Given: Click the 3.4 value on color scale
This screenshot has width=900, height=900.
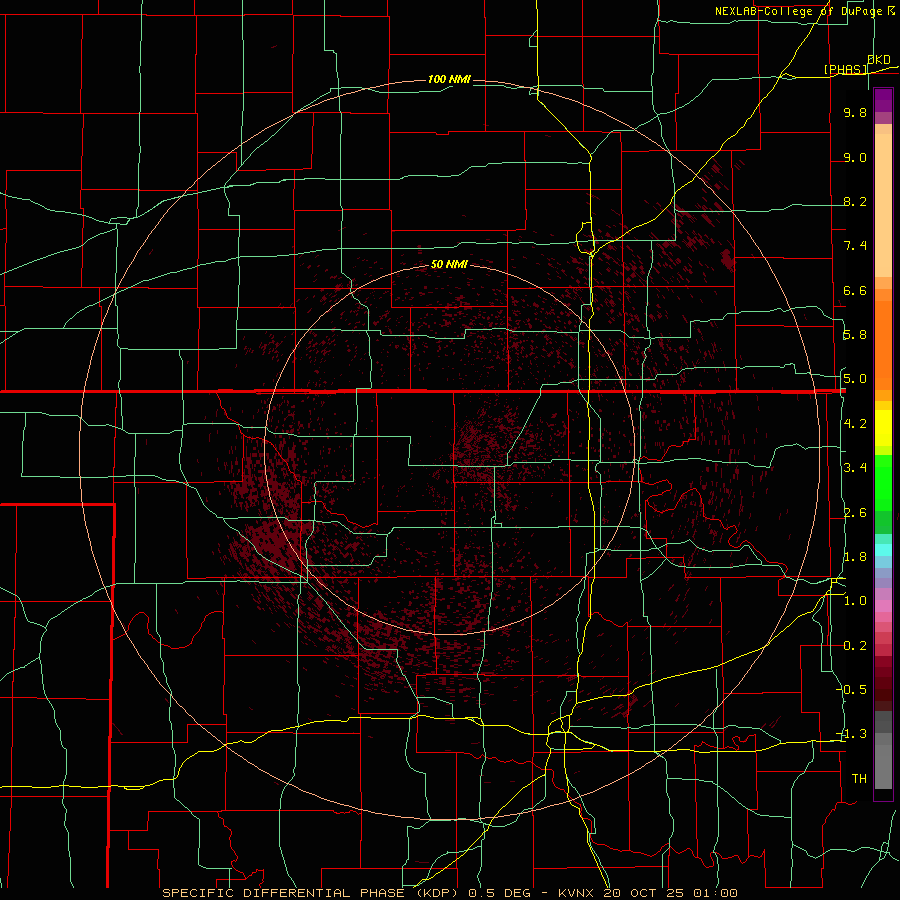Looking at the screenshot, I should [855, 468].
